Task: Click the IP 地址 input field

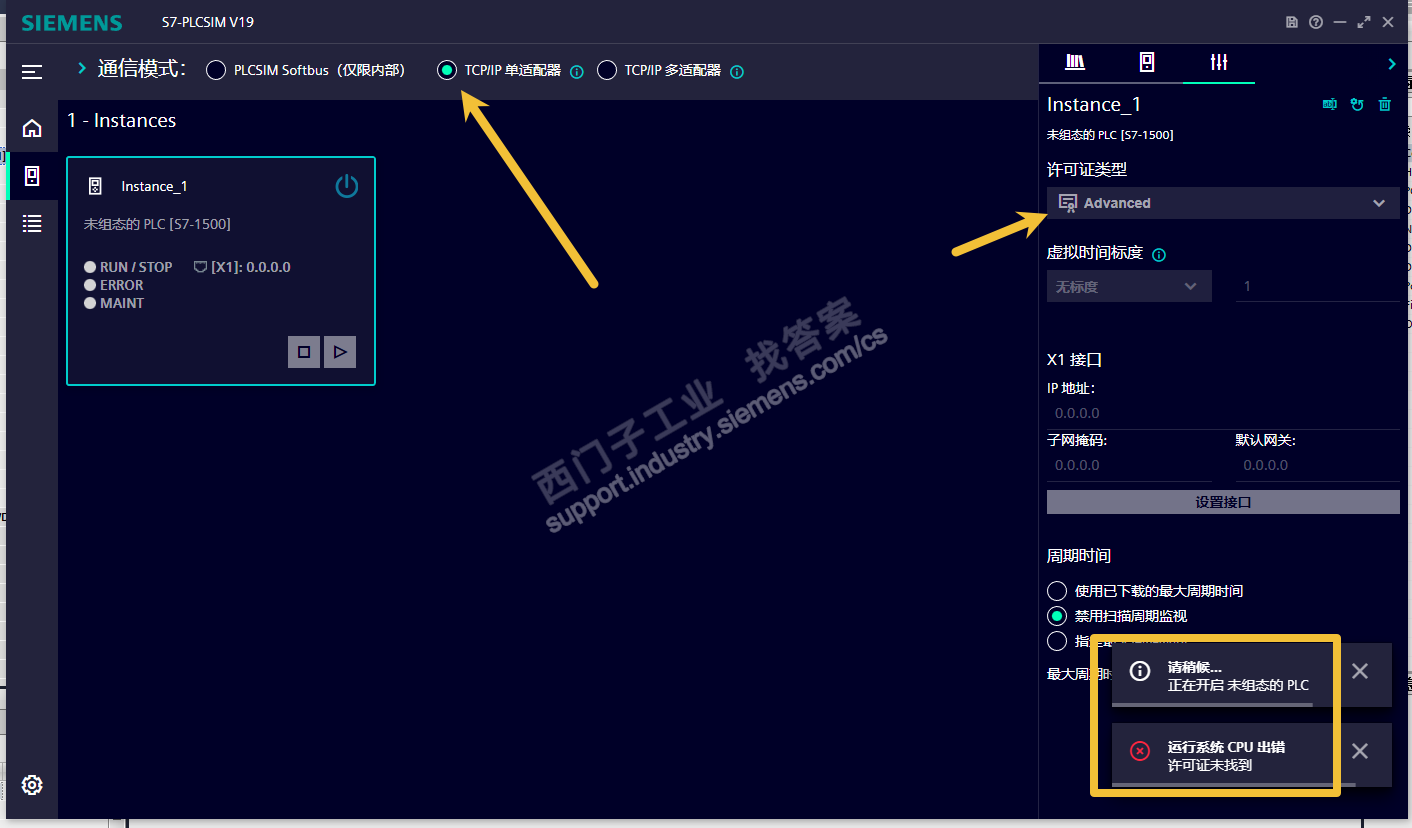Action: coord(1223,413)
